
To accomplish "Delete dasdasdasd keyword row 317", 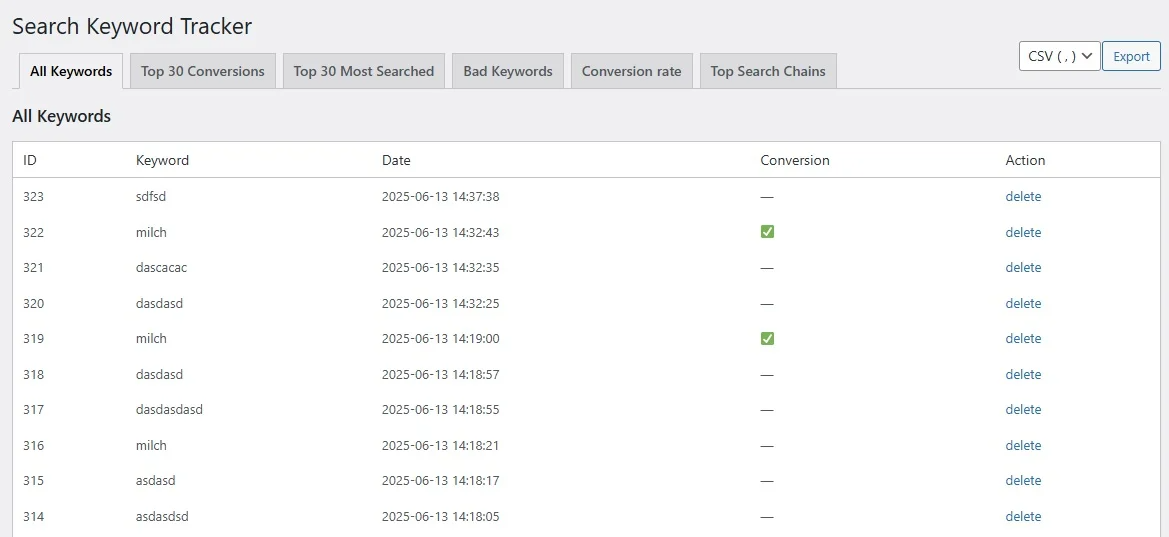I will point(1023,410).
